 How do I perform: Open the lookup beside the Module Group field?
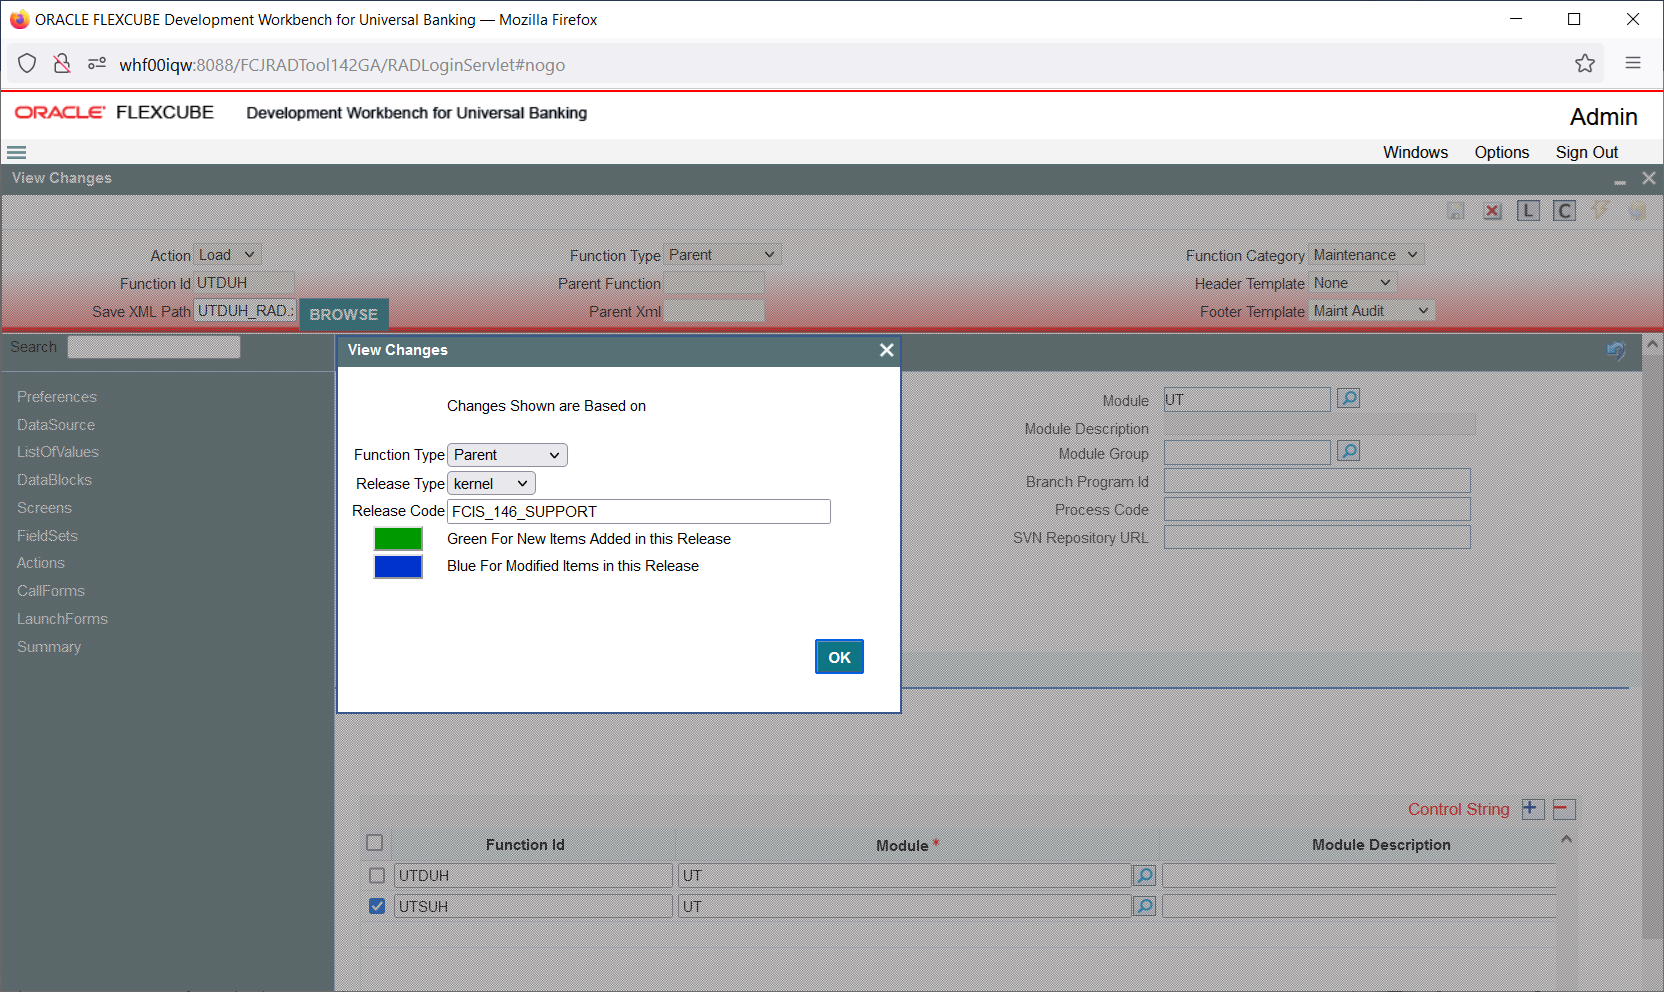[1349, 452]
